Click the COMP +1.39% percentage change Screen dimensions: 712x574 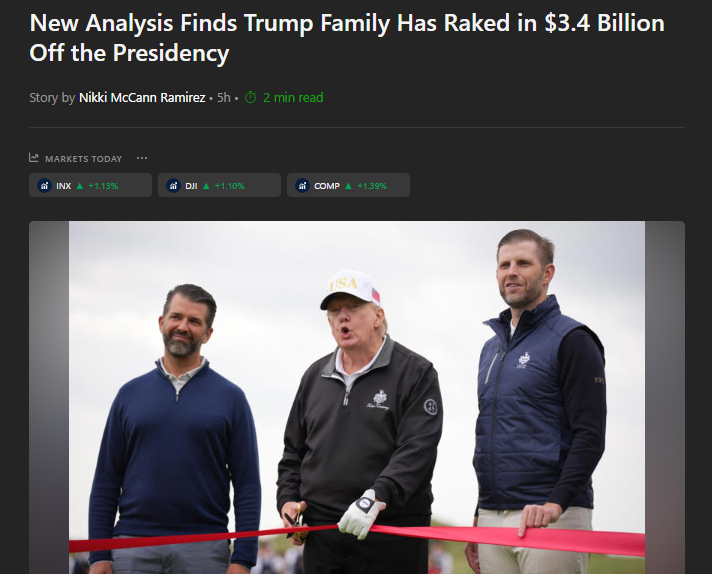click(371, 186)
